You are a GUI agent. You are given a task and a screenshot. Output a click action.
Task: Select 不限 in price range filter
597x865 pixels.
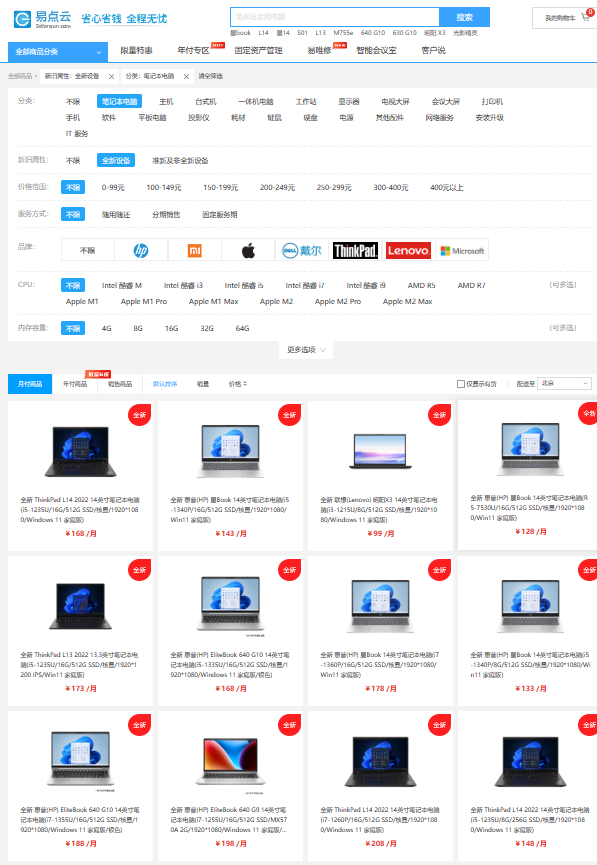pyautogui.click(x=73, y=188)
